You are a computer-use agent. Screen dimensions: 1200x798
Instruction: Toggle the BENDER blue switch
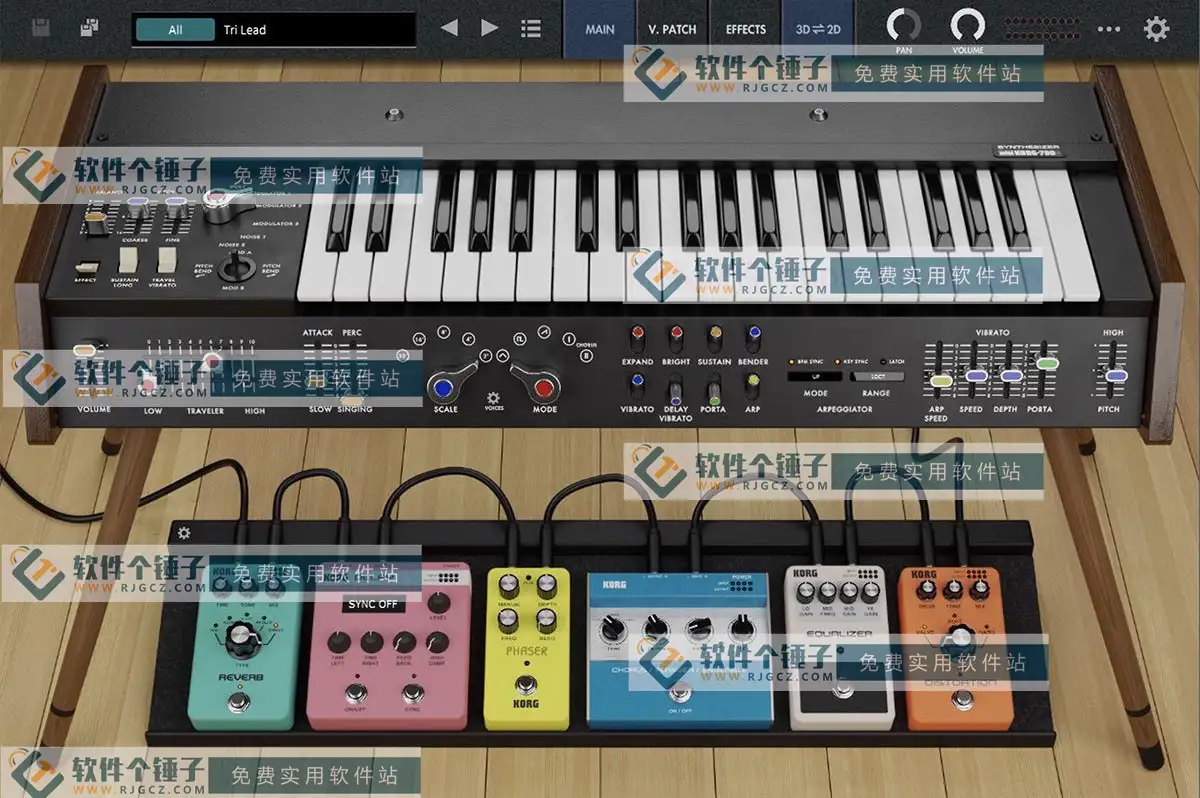click(x=753, y=335)
